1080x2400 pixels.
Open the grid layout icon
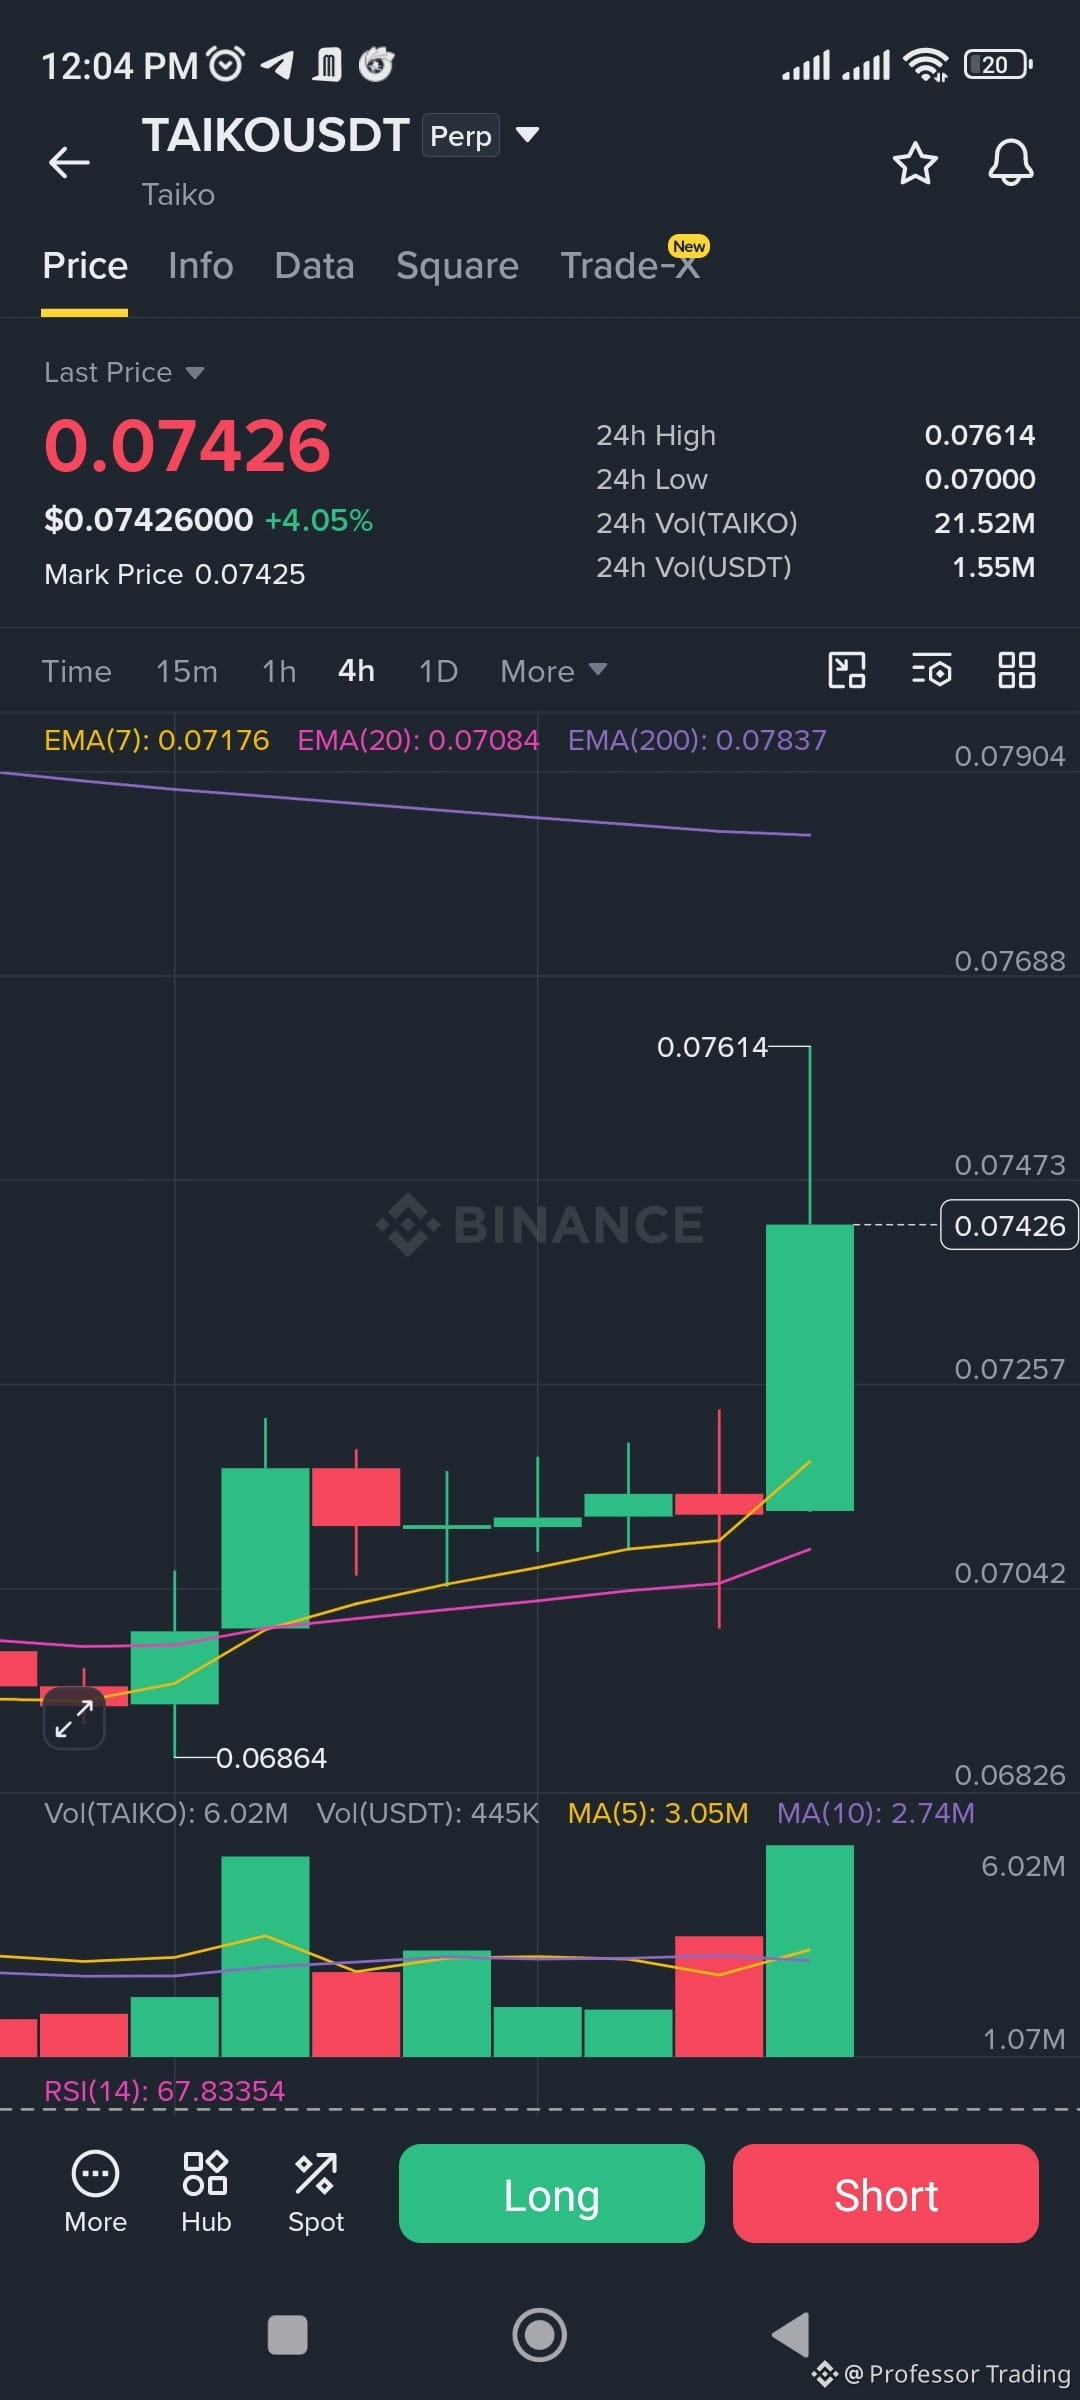(x=1017, y=670)
